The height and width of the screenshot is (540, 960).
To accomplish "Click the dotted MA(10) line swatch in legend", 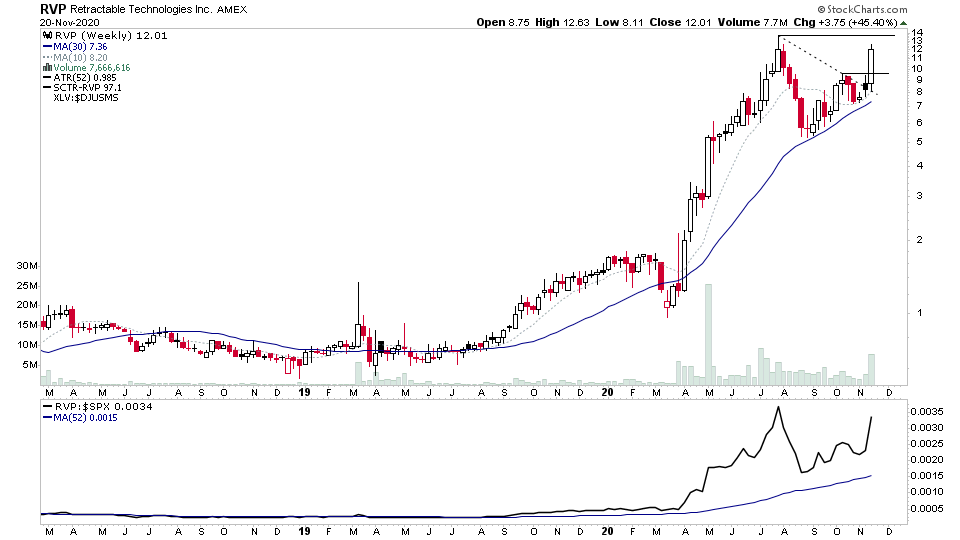I will point(47,58).
